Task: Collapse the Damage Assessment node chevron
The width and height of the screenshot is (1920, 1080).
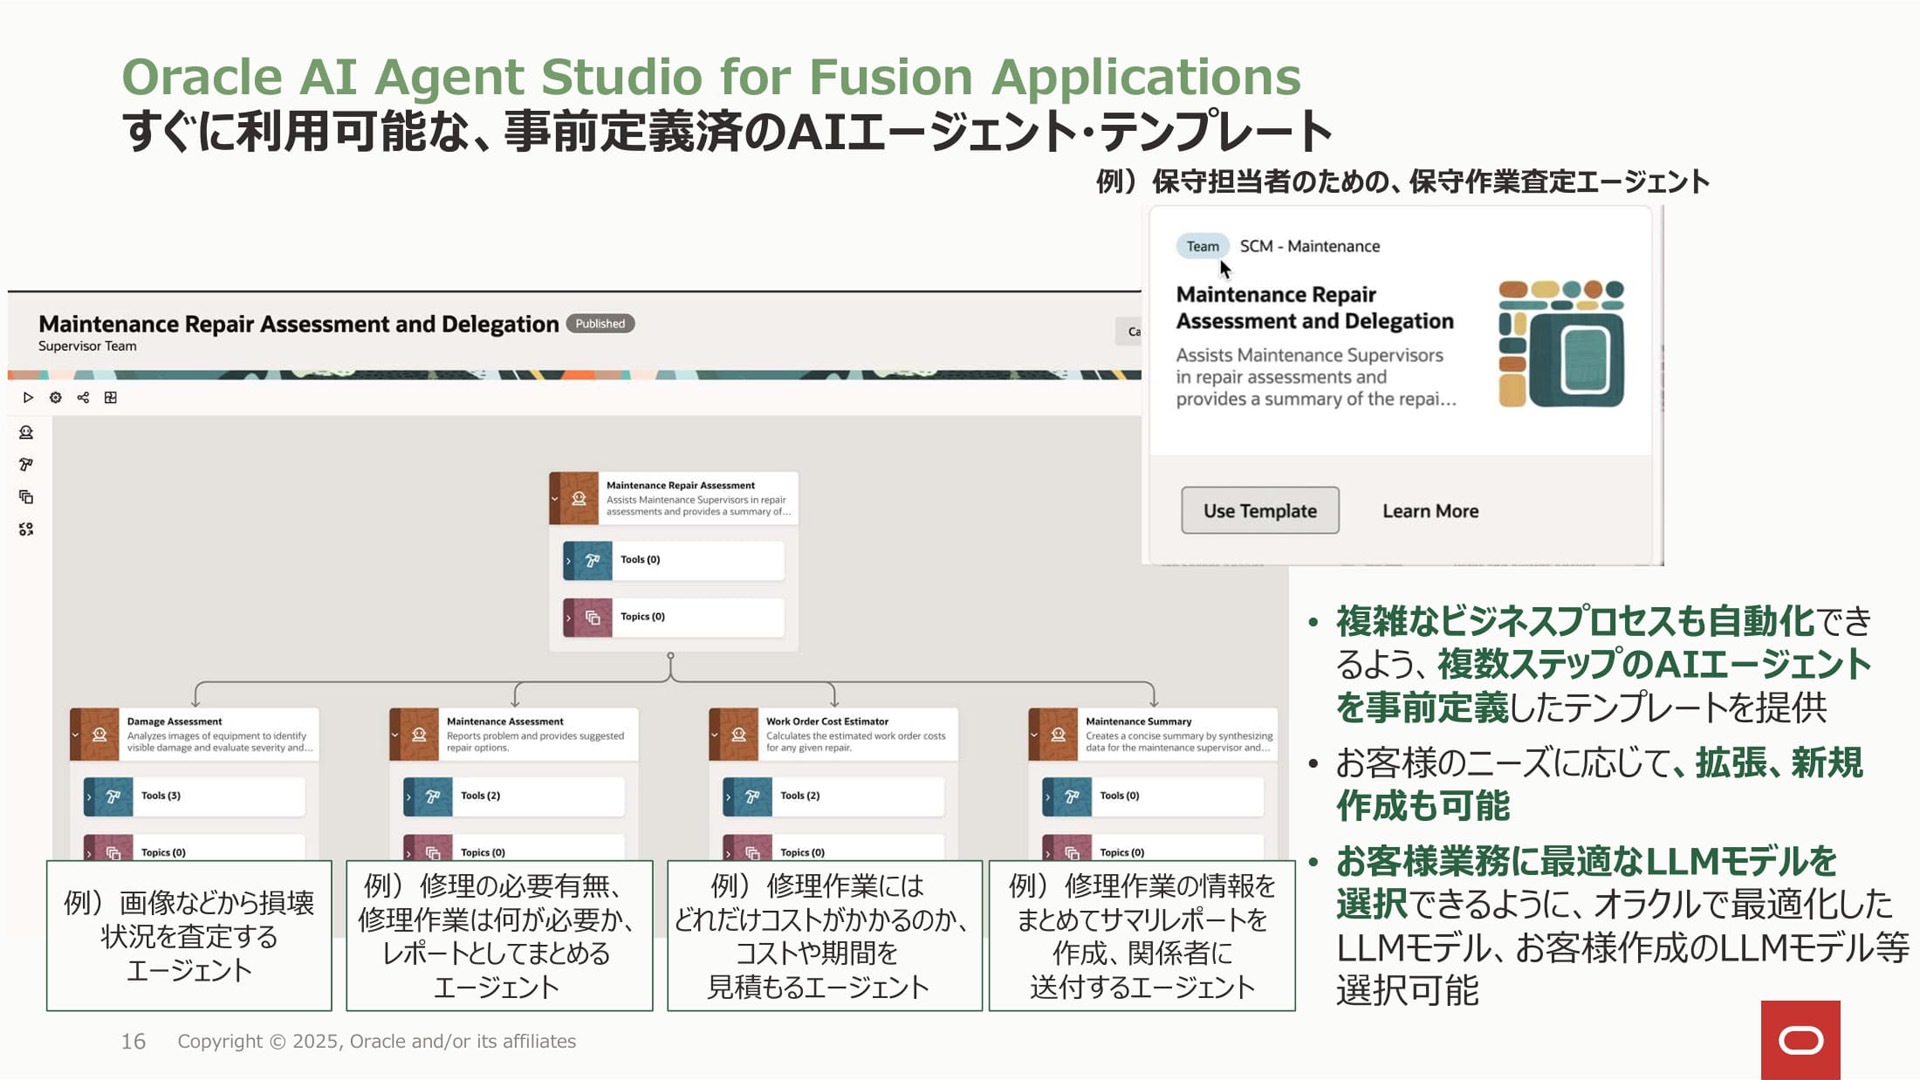Action: tap(75, 735)
